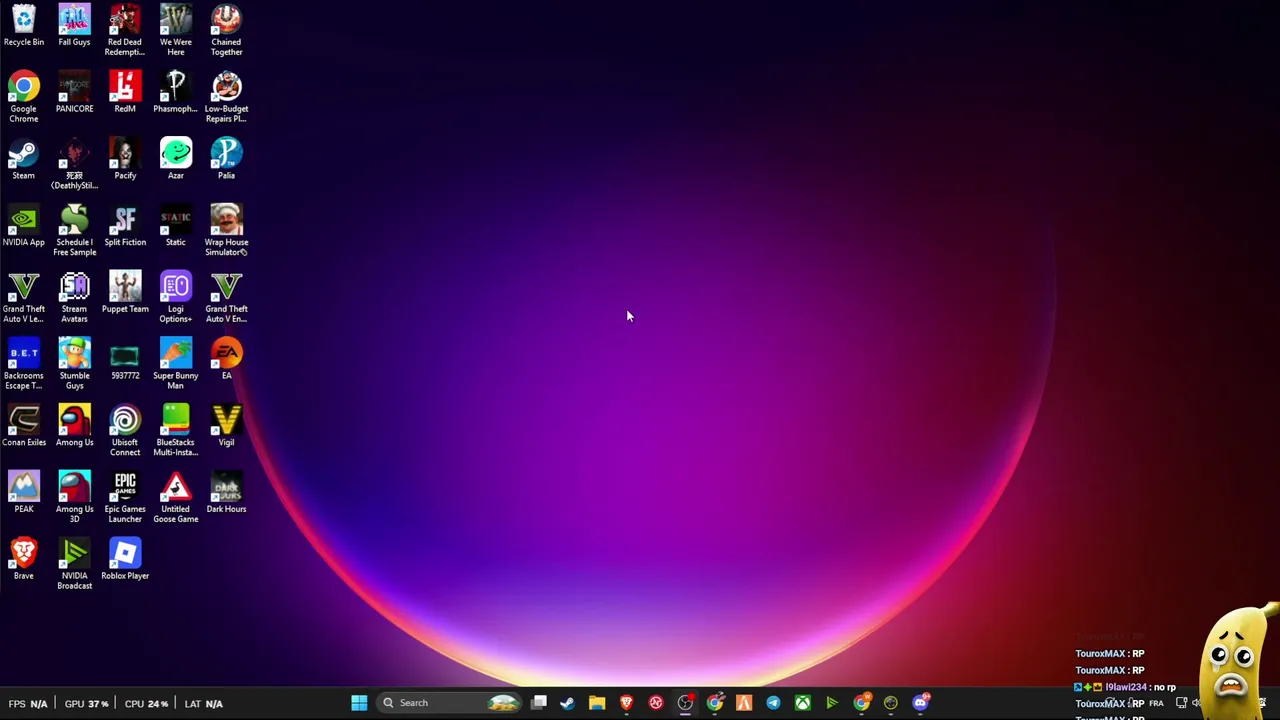
Task: Open Stream Avatars desktop shortcut
Action: point(74,298)
